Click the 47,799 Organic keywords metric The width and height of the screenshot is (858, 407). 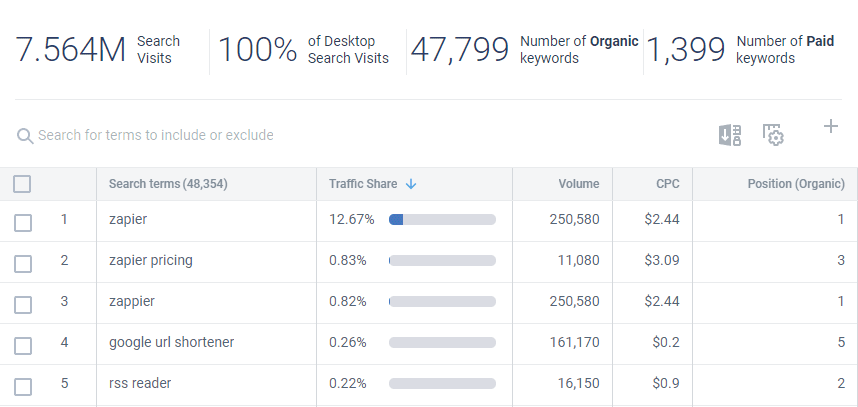[x=524, y=50]
